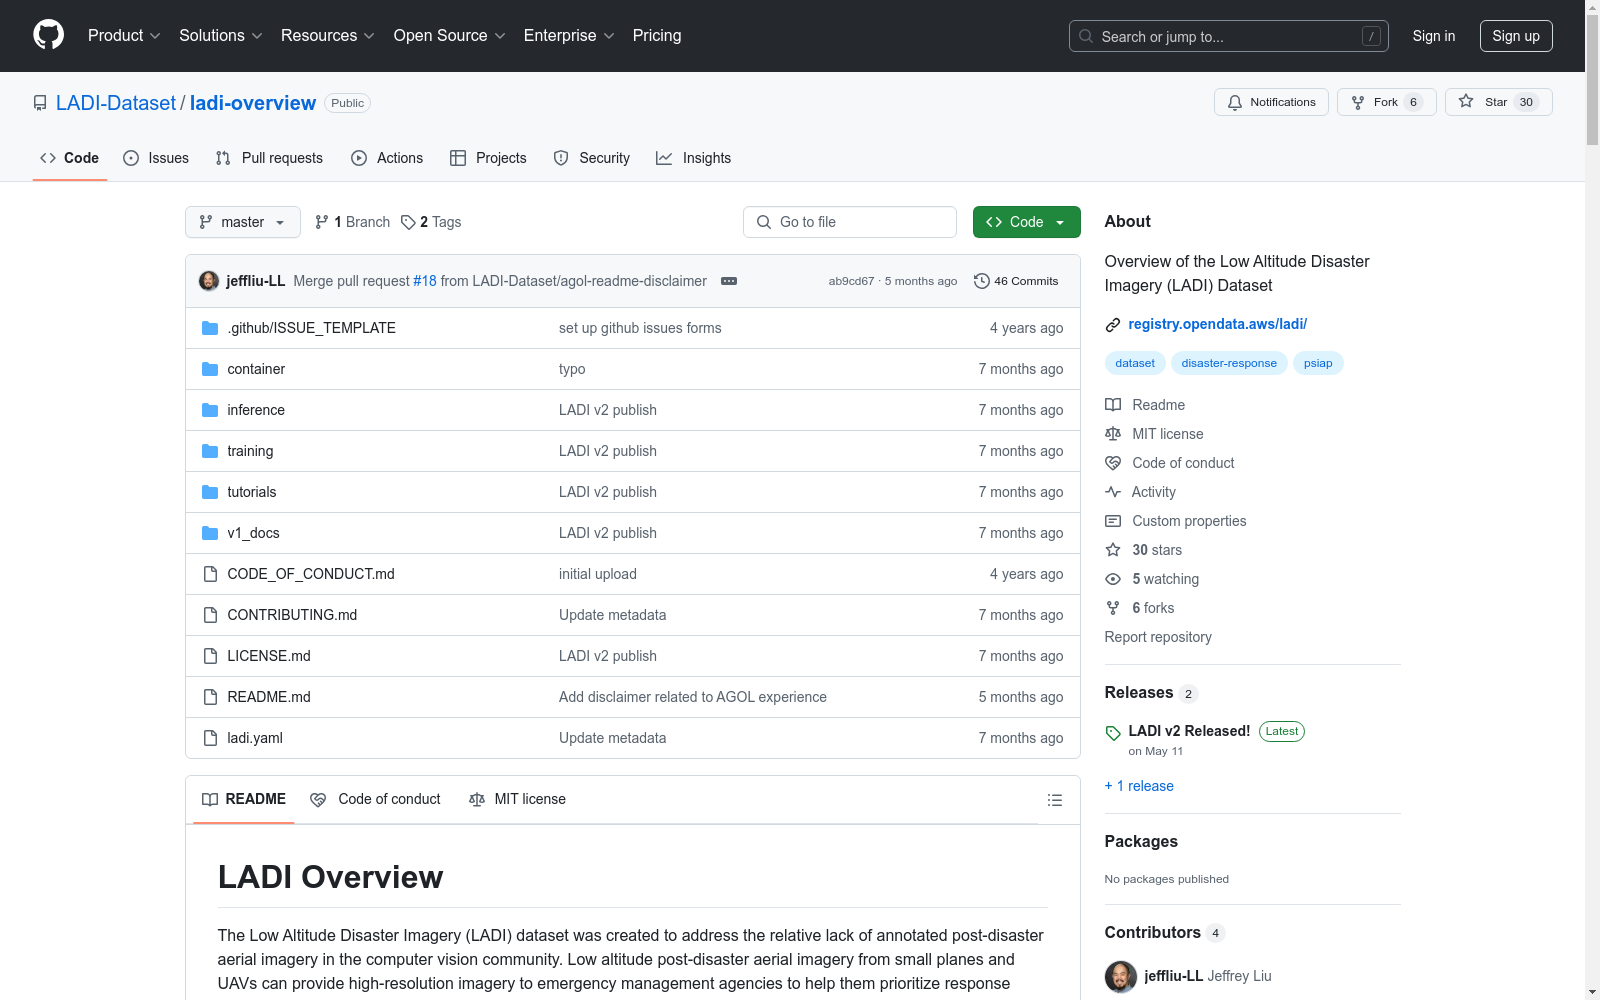Open the inference folder

coord(256,410)
